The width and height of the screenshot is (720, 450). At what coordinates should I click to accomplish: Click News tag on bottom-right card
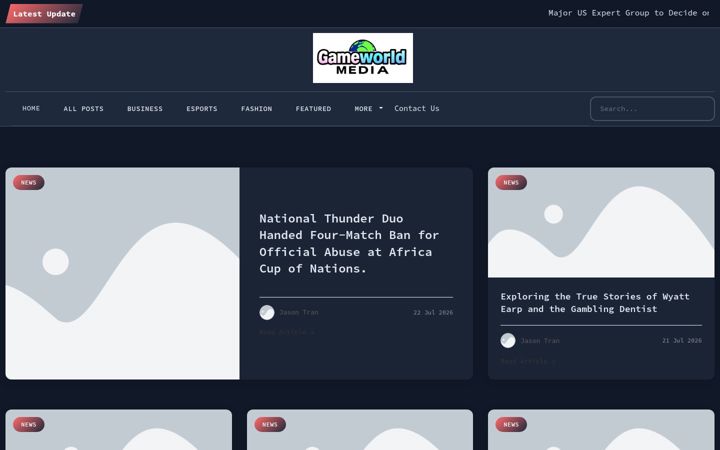[x=511, y=424]
